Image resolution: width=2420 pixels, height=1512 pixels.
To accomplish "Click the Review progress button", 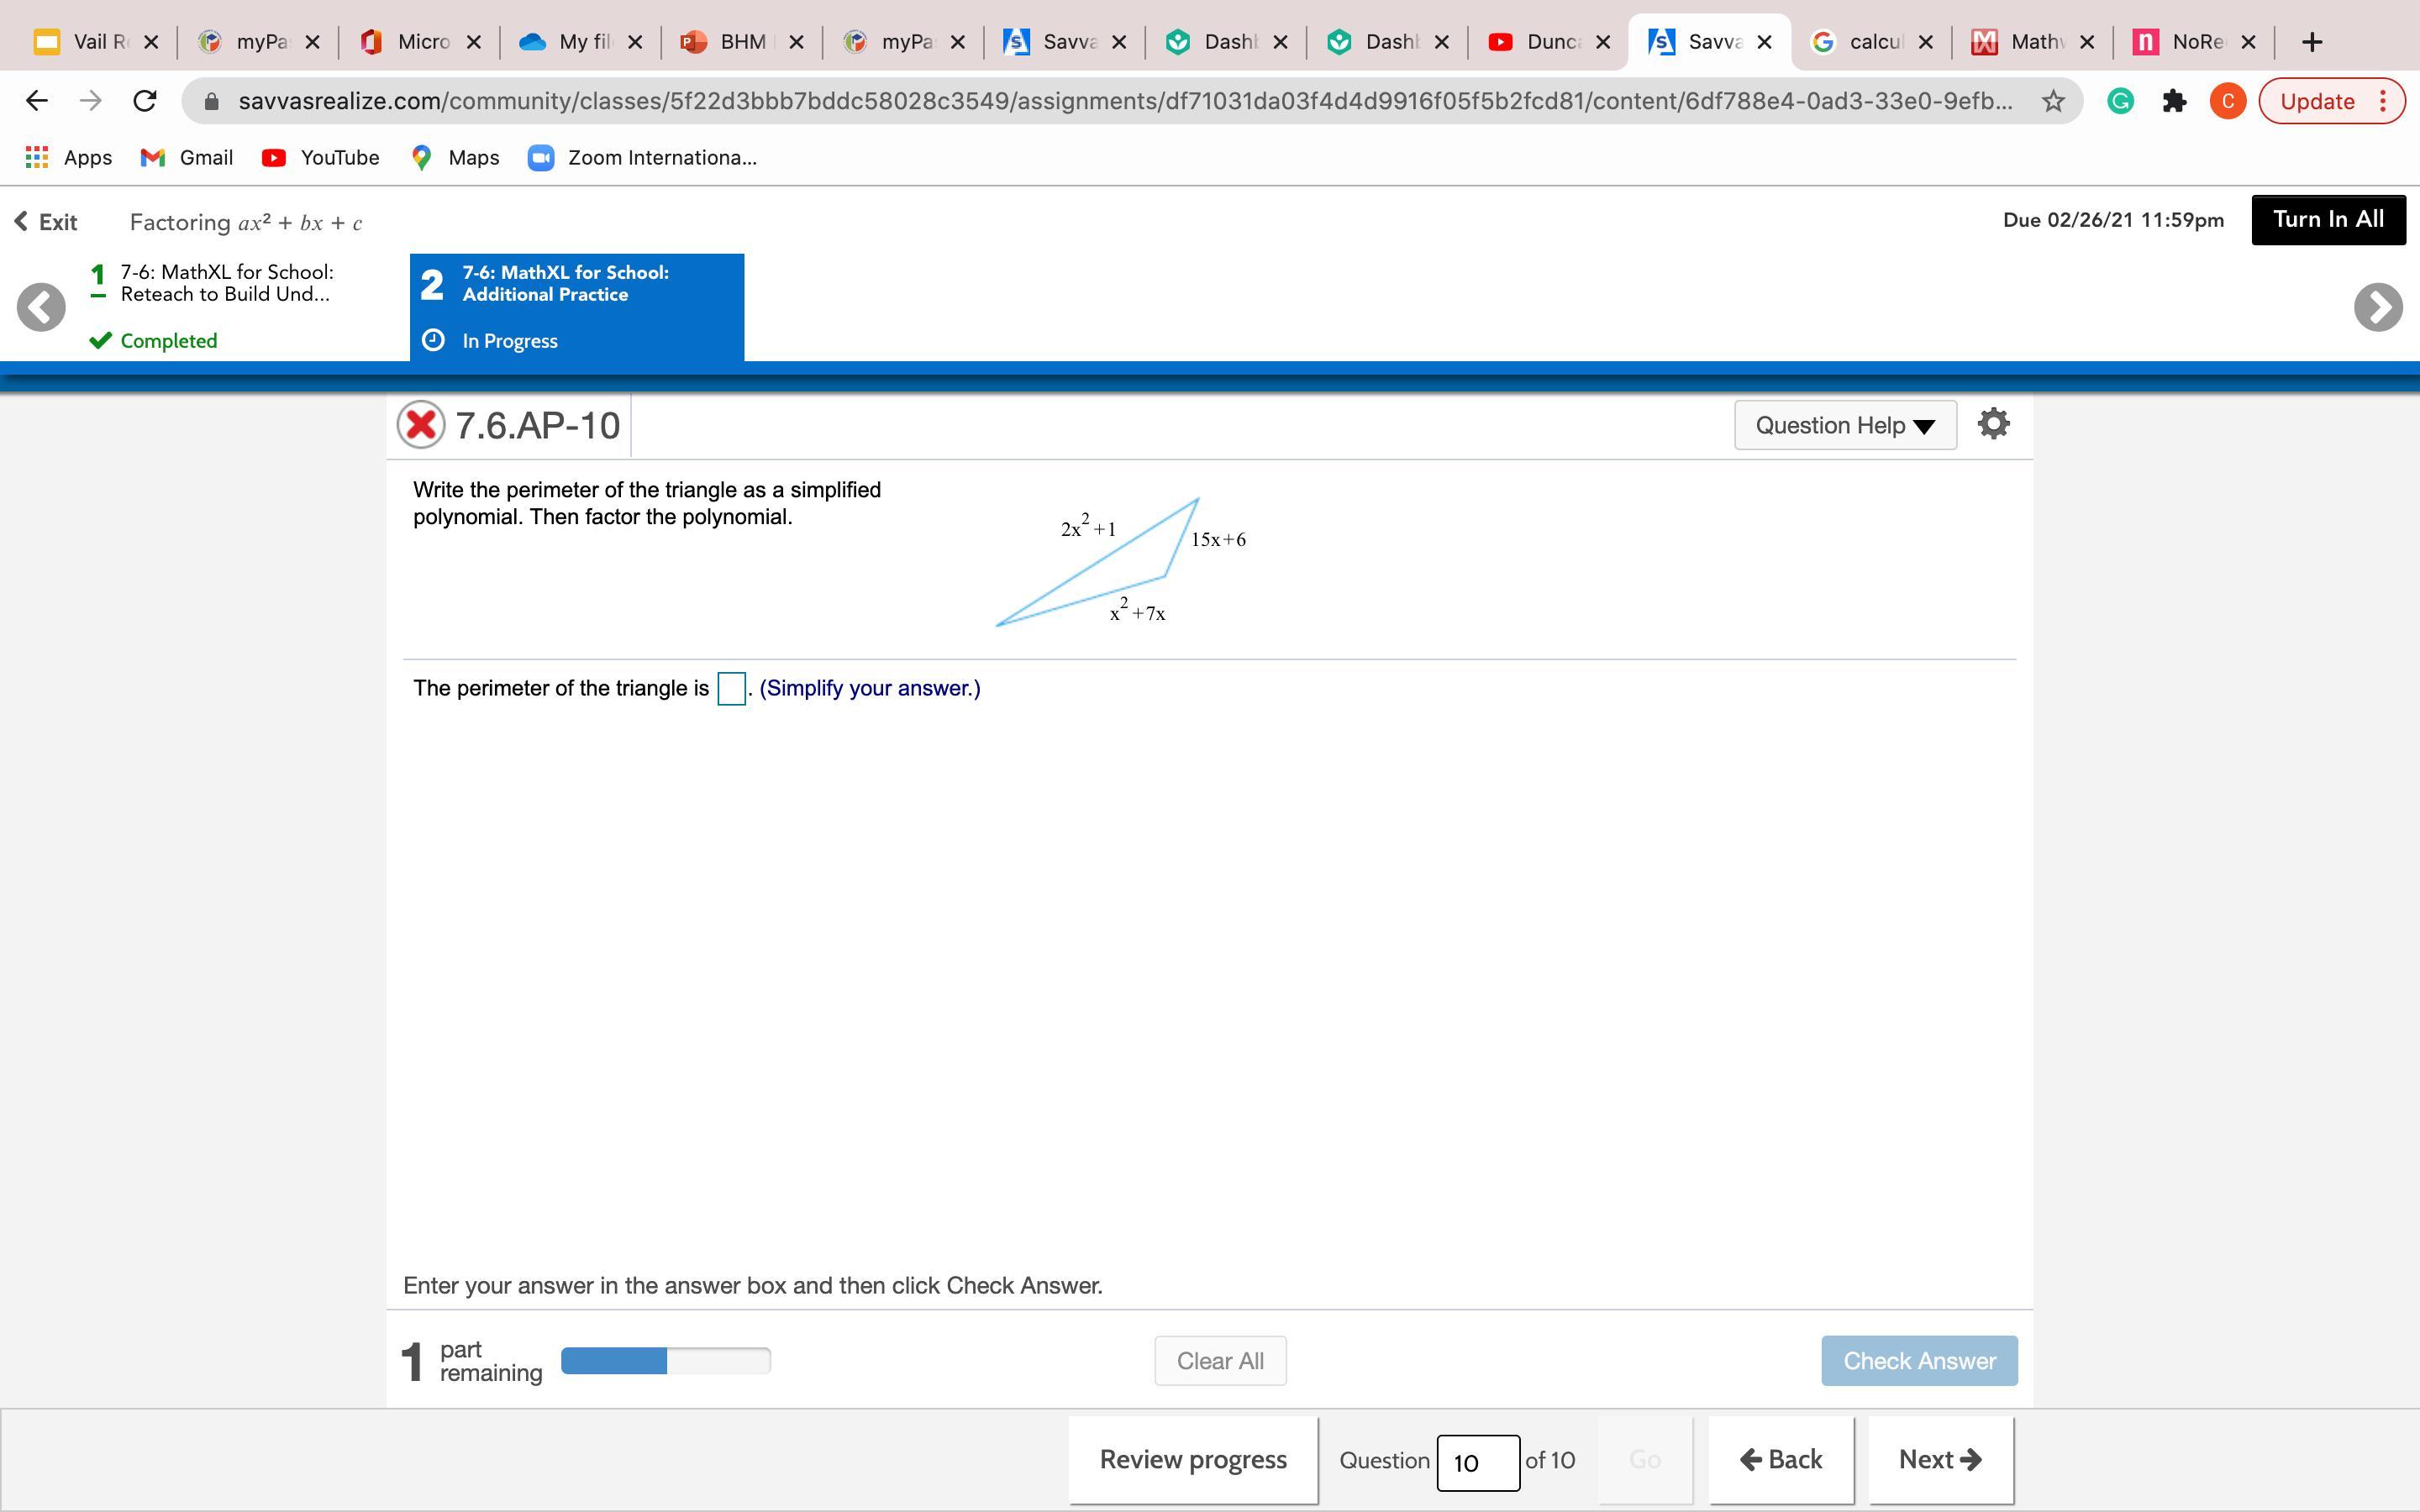I will pos(1192,1459).
